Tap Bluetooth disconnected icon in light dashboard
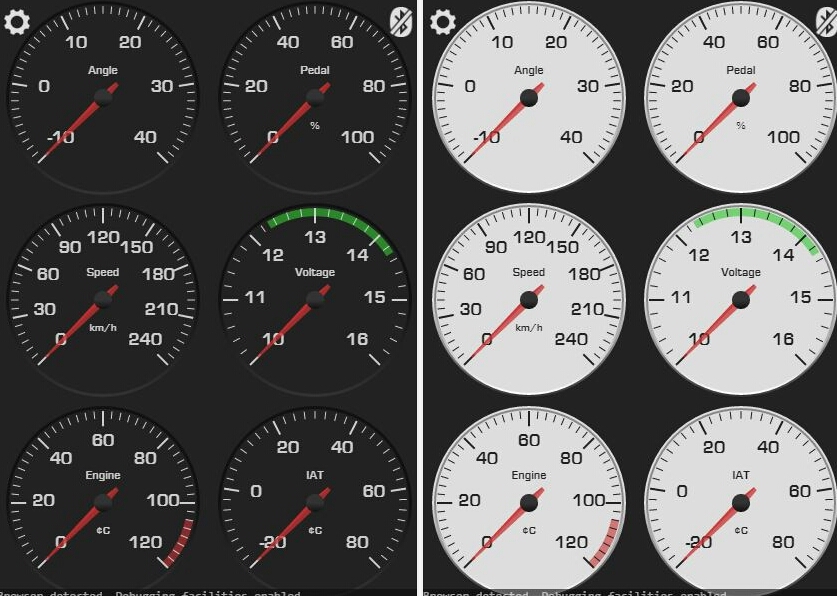Image resolution: width=837 pixels, height=596 pixels. (826, 21)
